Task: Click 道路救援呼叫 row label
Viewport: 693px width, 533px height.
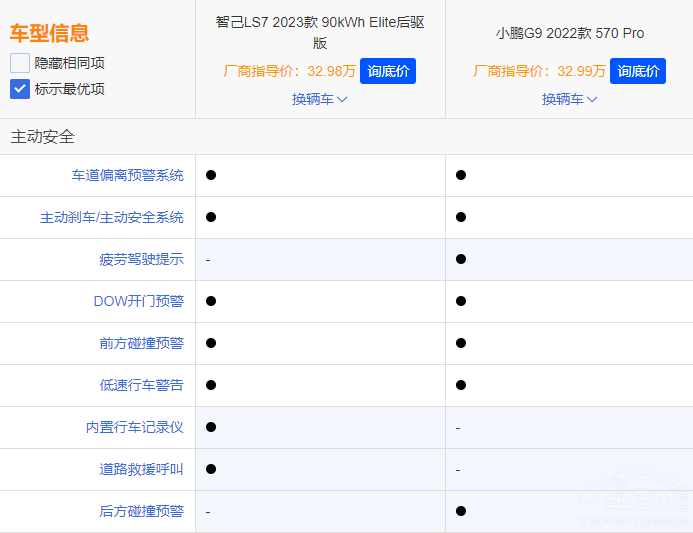Action: (141, 469)
